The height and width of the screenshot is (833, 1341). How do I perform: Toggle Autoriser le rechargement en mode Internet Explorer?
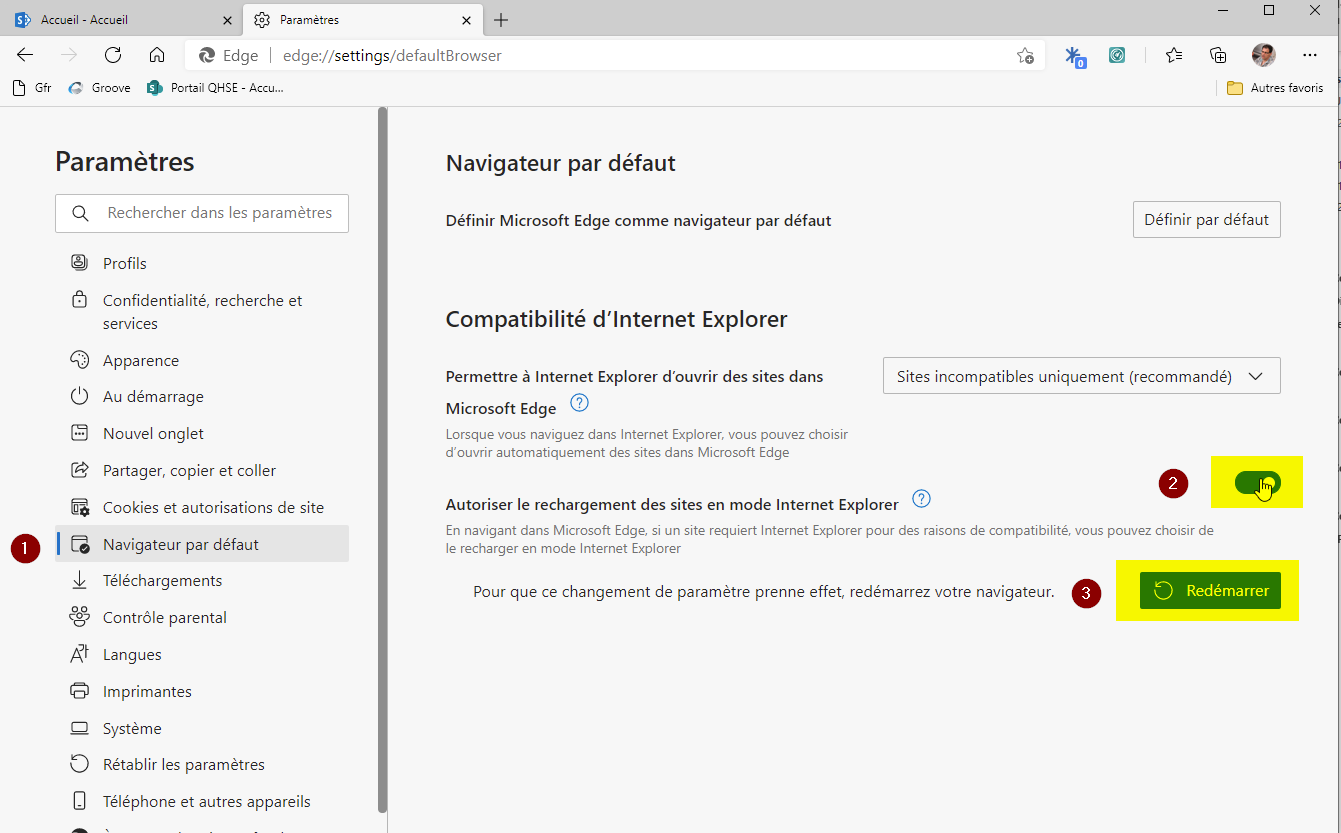coord(1257,483)
